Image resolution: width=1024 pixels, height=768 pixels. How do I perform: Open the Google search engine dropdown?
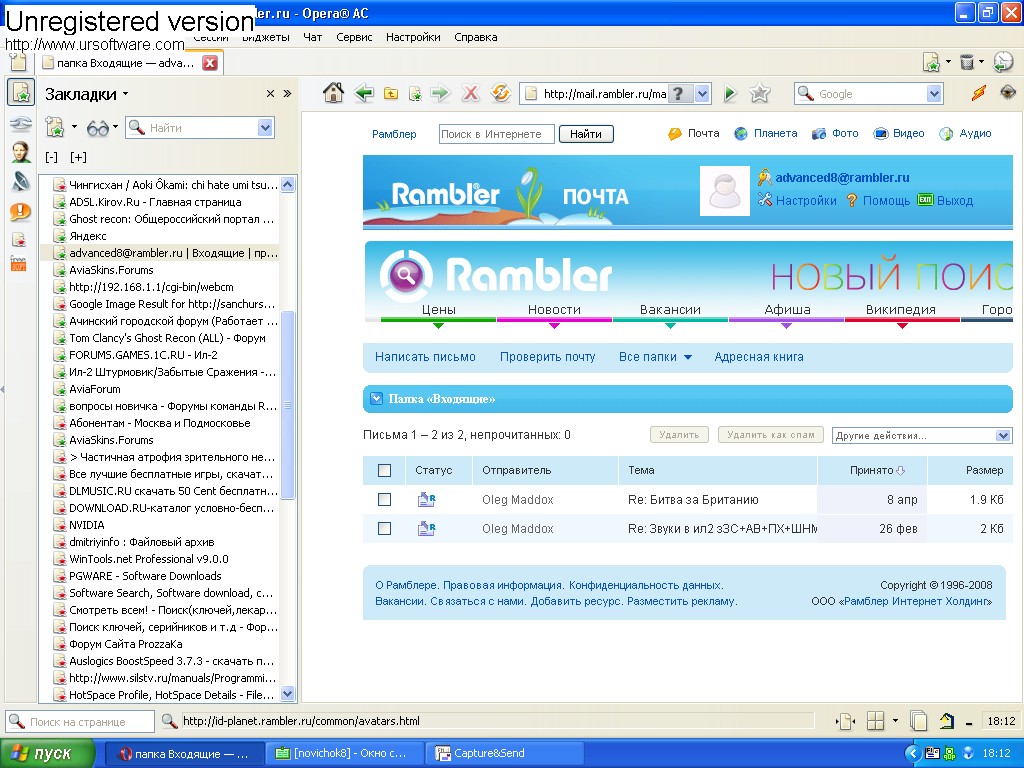coord(935,94)
